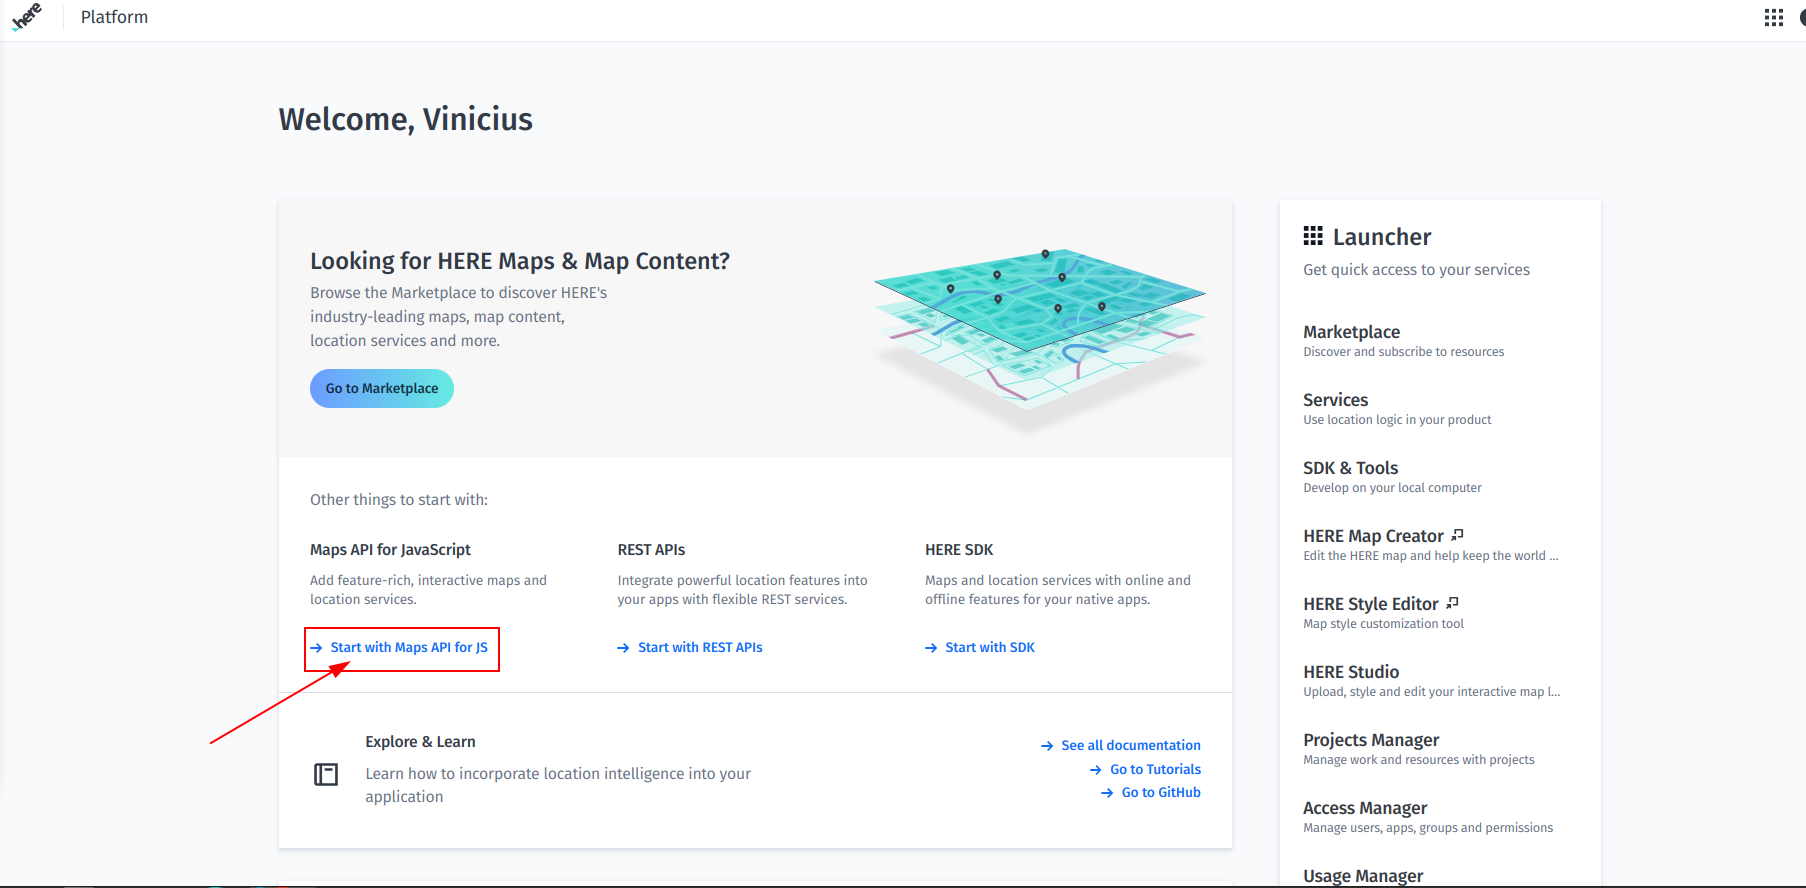This screenshot has height=888, width=1806.
Task: Click the HERE SDK heading
Action: (959, 550)
